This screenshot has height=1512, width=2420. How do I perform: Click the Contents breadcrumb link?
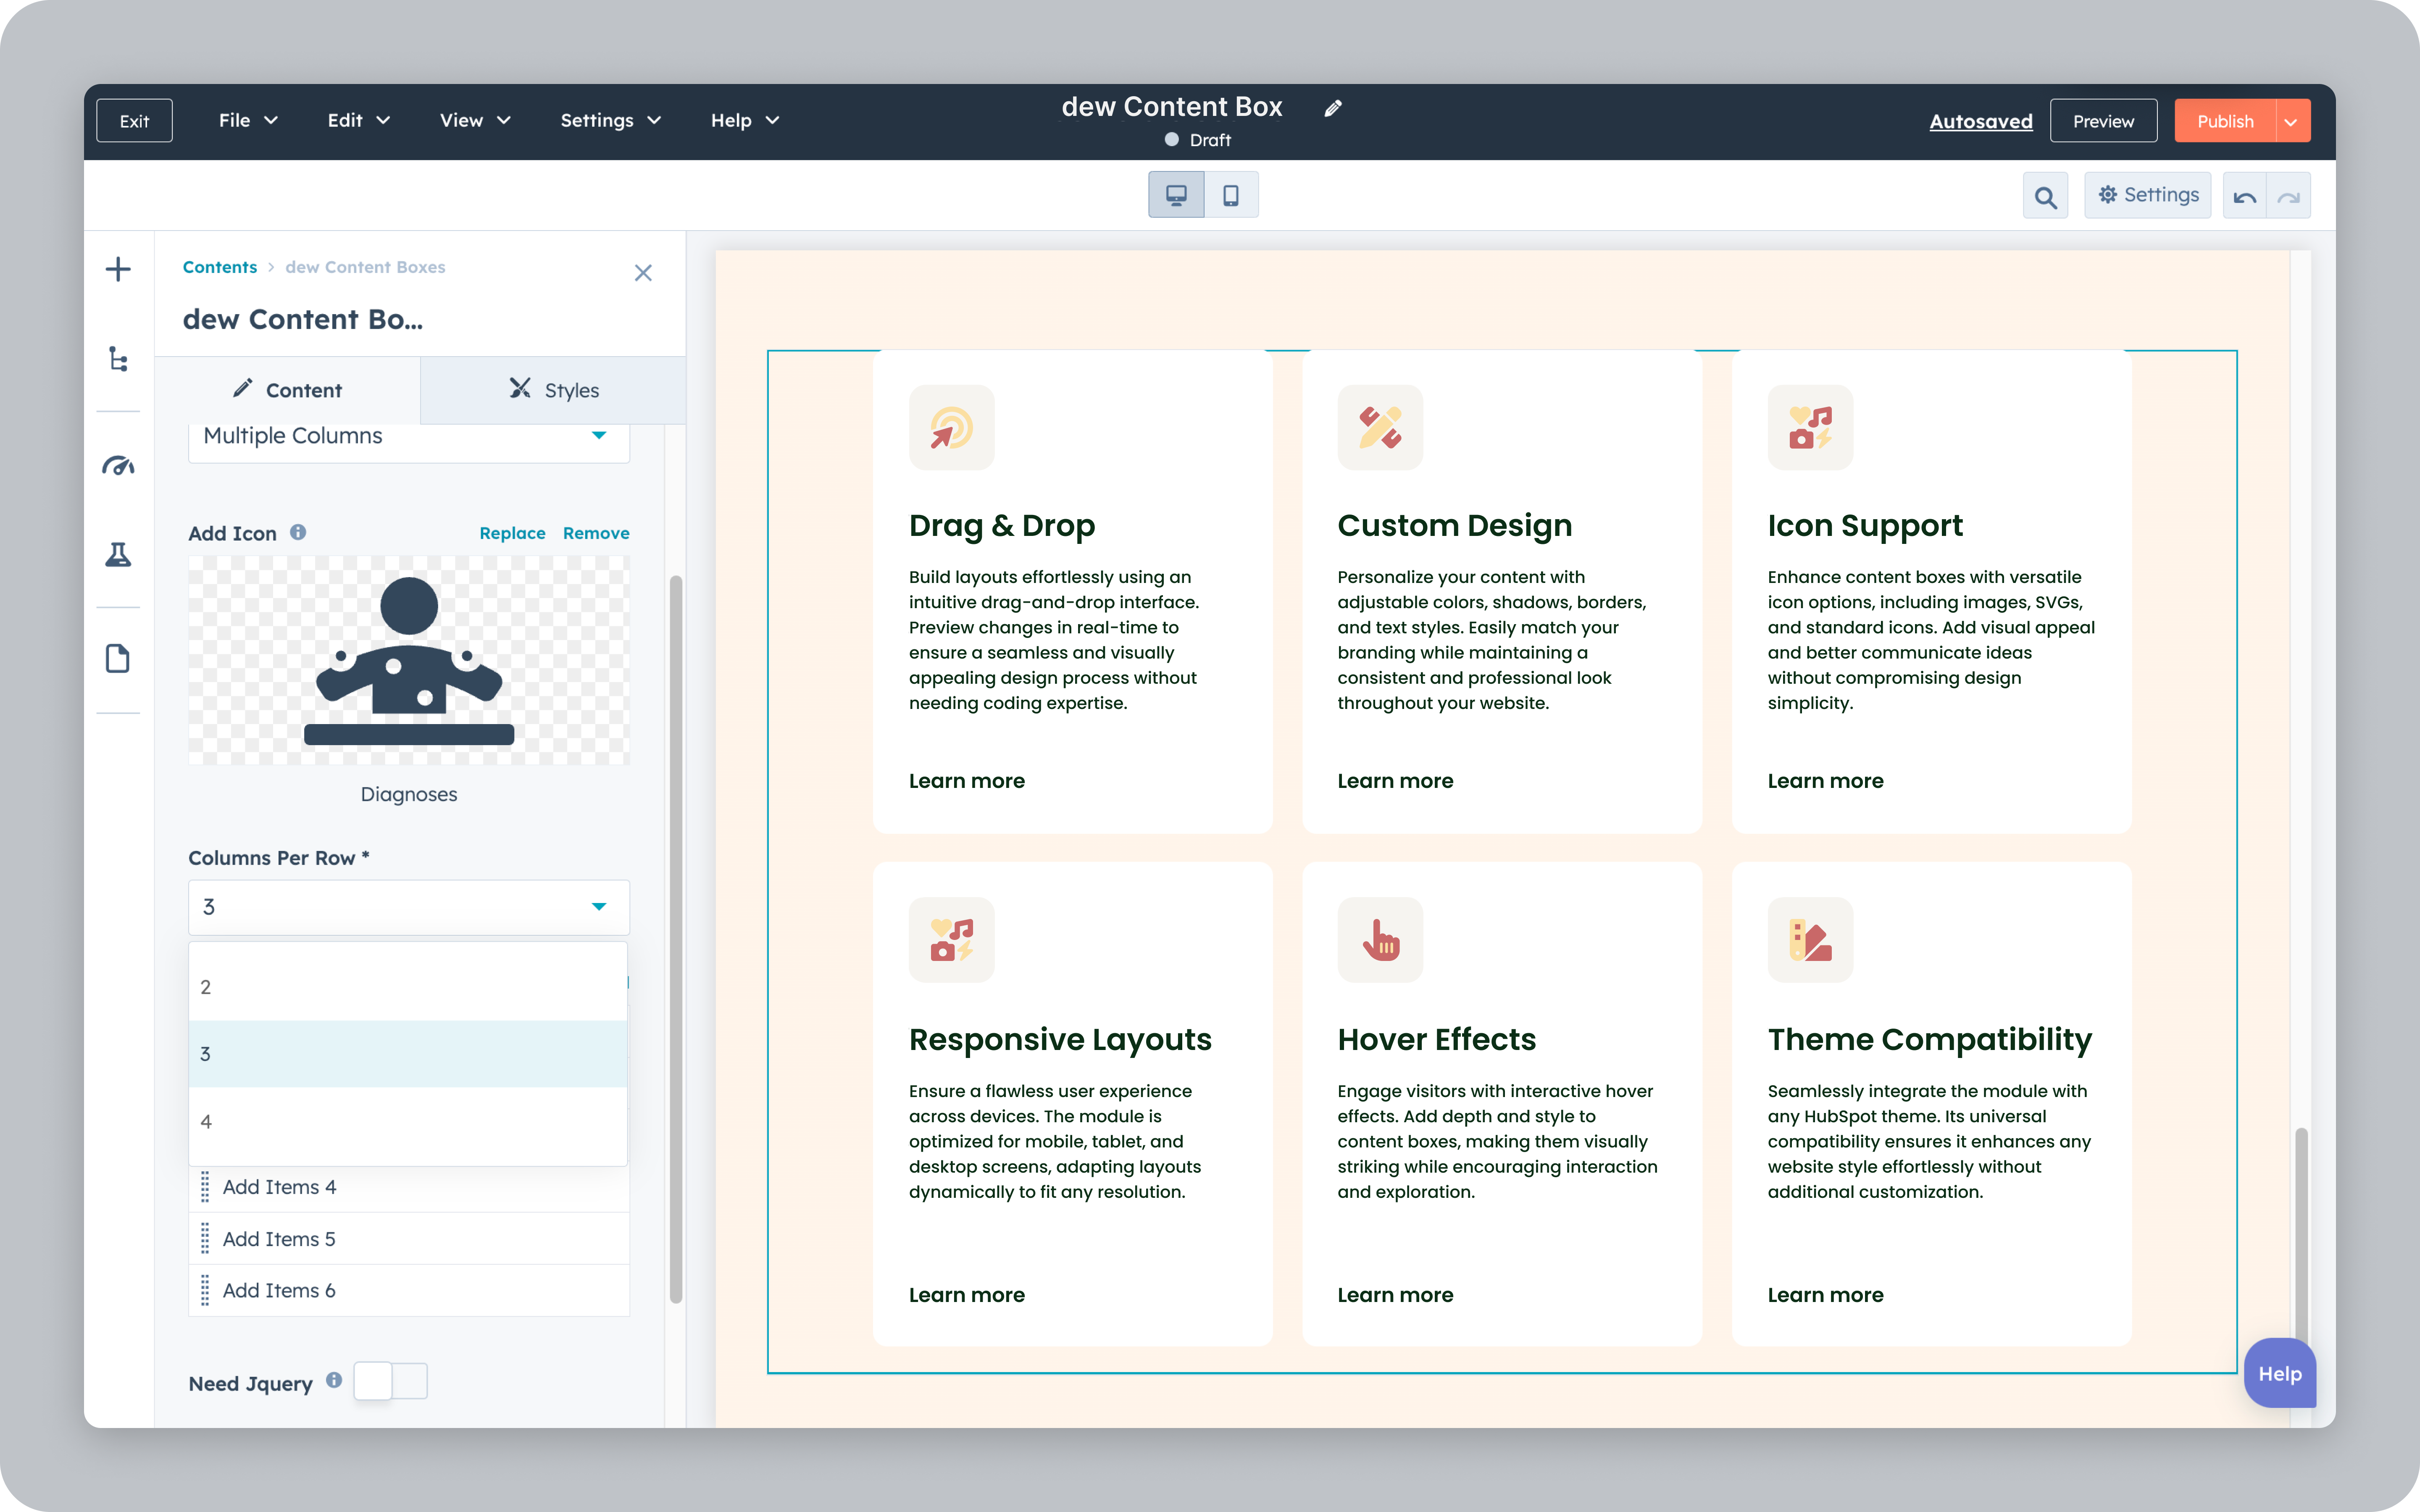219,267
